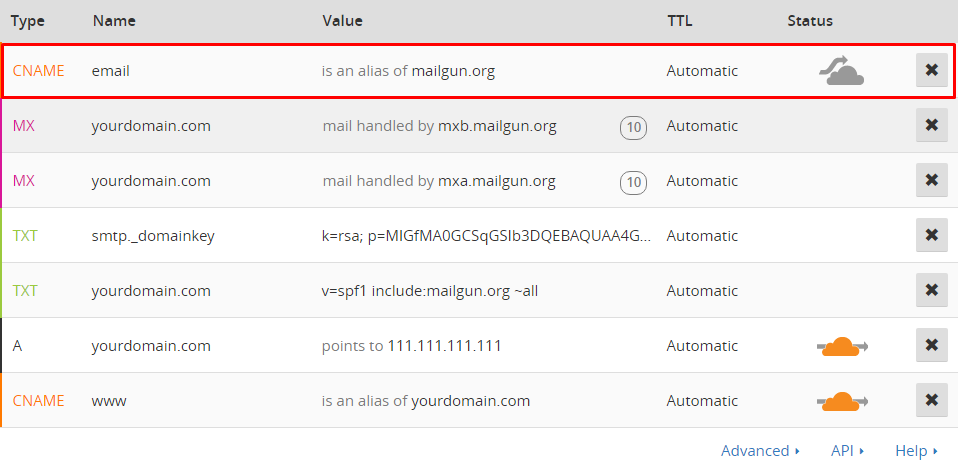
Task: Edit value 'points to 111.111.111.111'
Action: click(x=412, y=346)
